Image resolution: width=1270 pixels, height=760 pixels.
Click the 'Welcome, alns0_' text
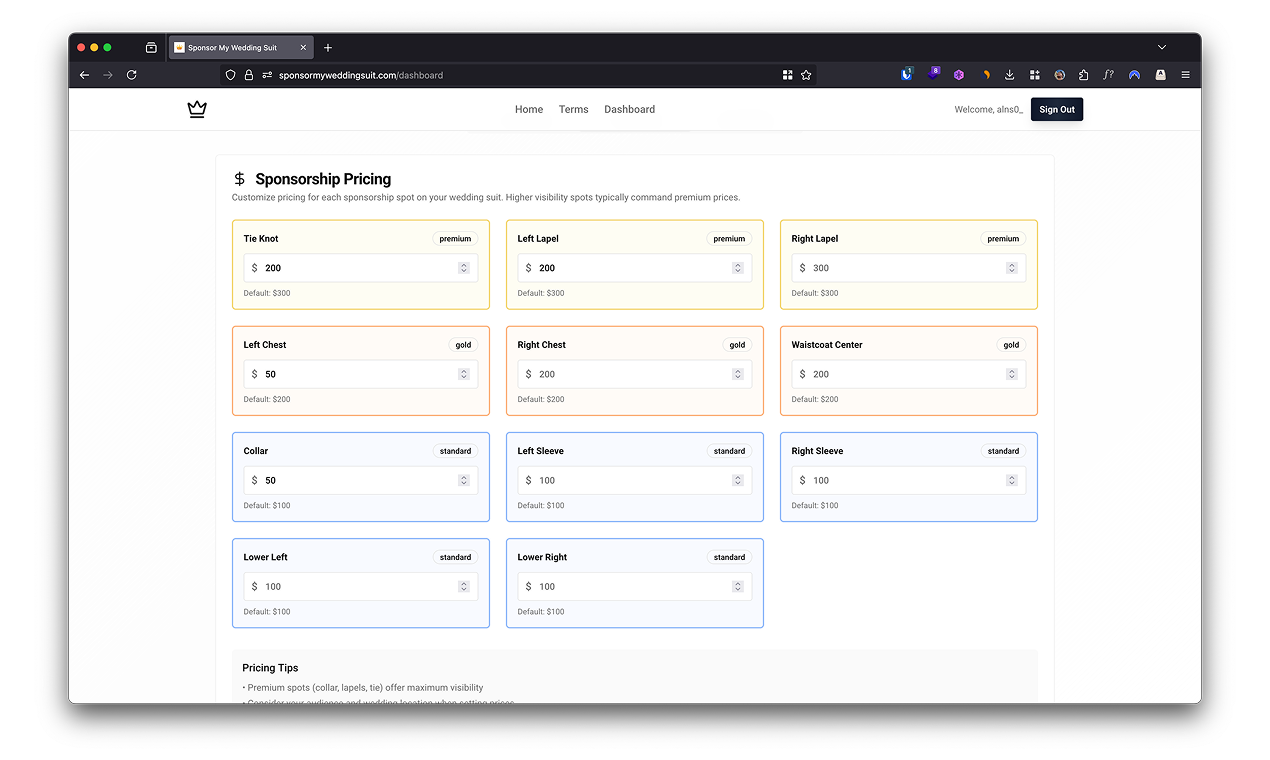[989, 110]
